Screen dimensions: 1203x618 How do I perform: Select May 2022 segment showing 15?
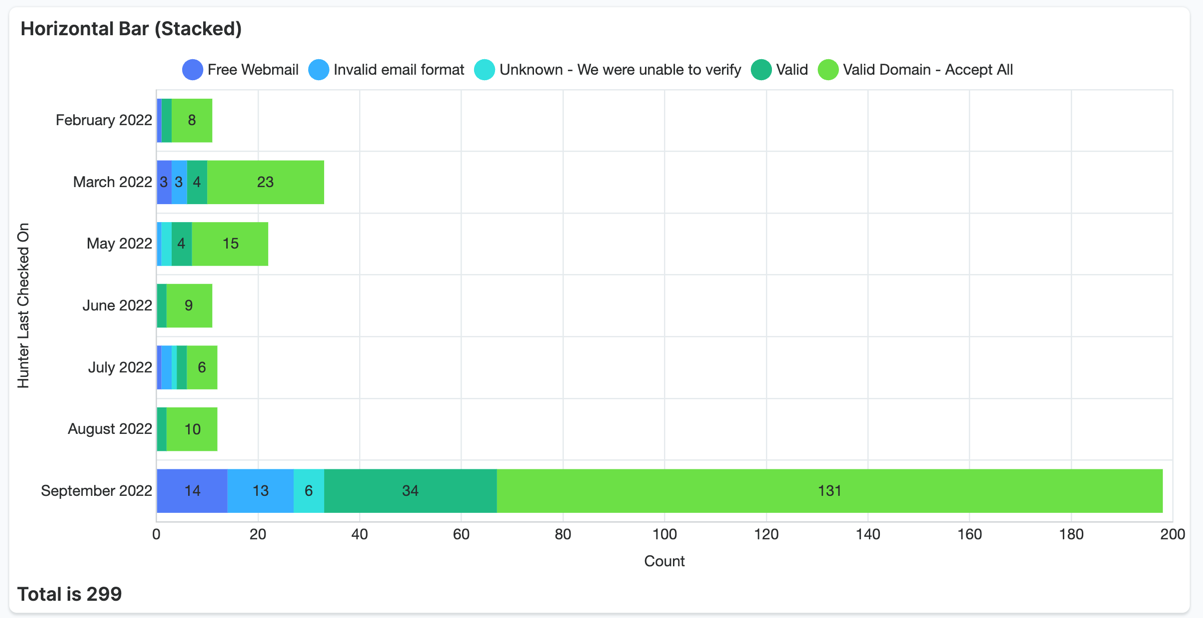tap(230, 244)
